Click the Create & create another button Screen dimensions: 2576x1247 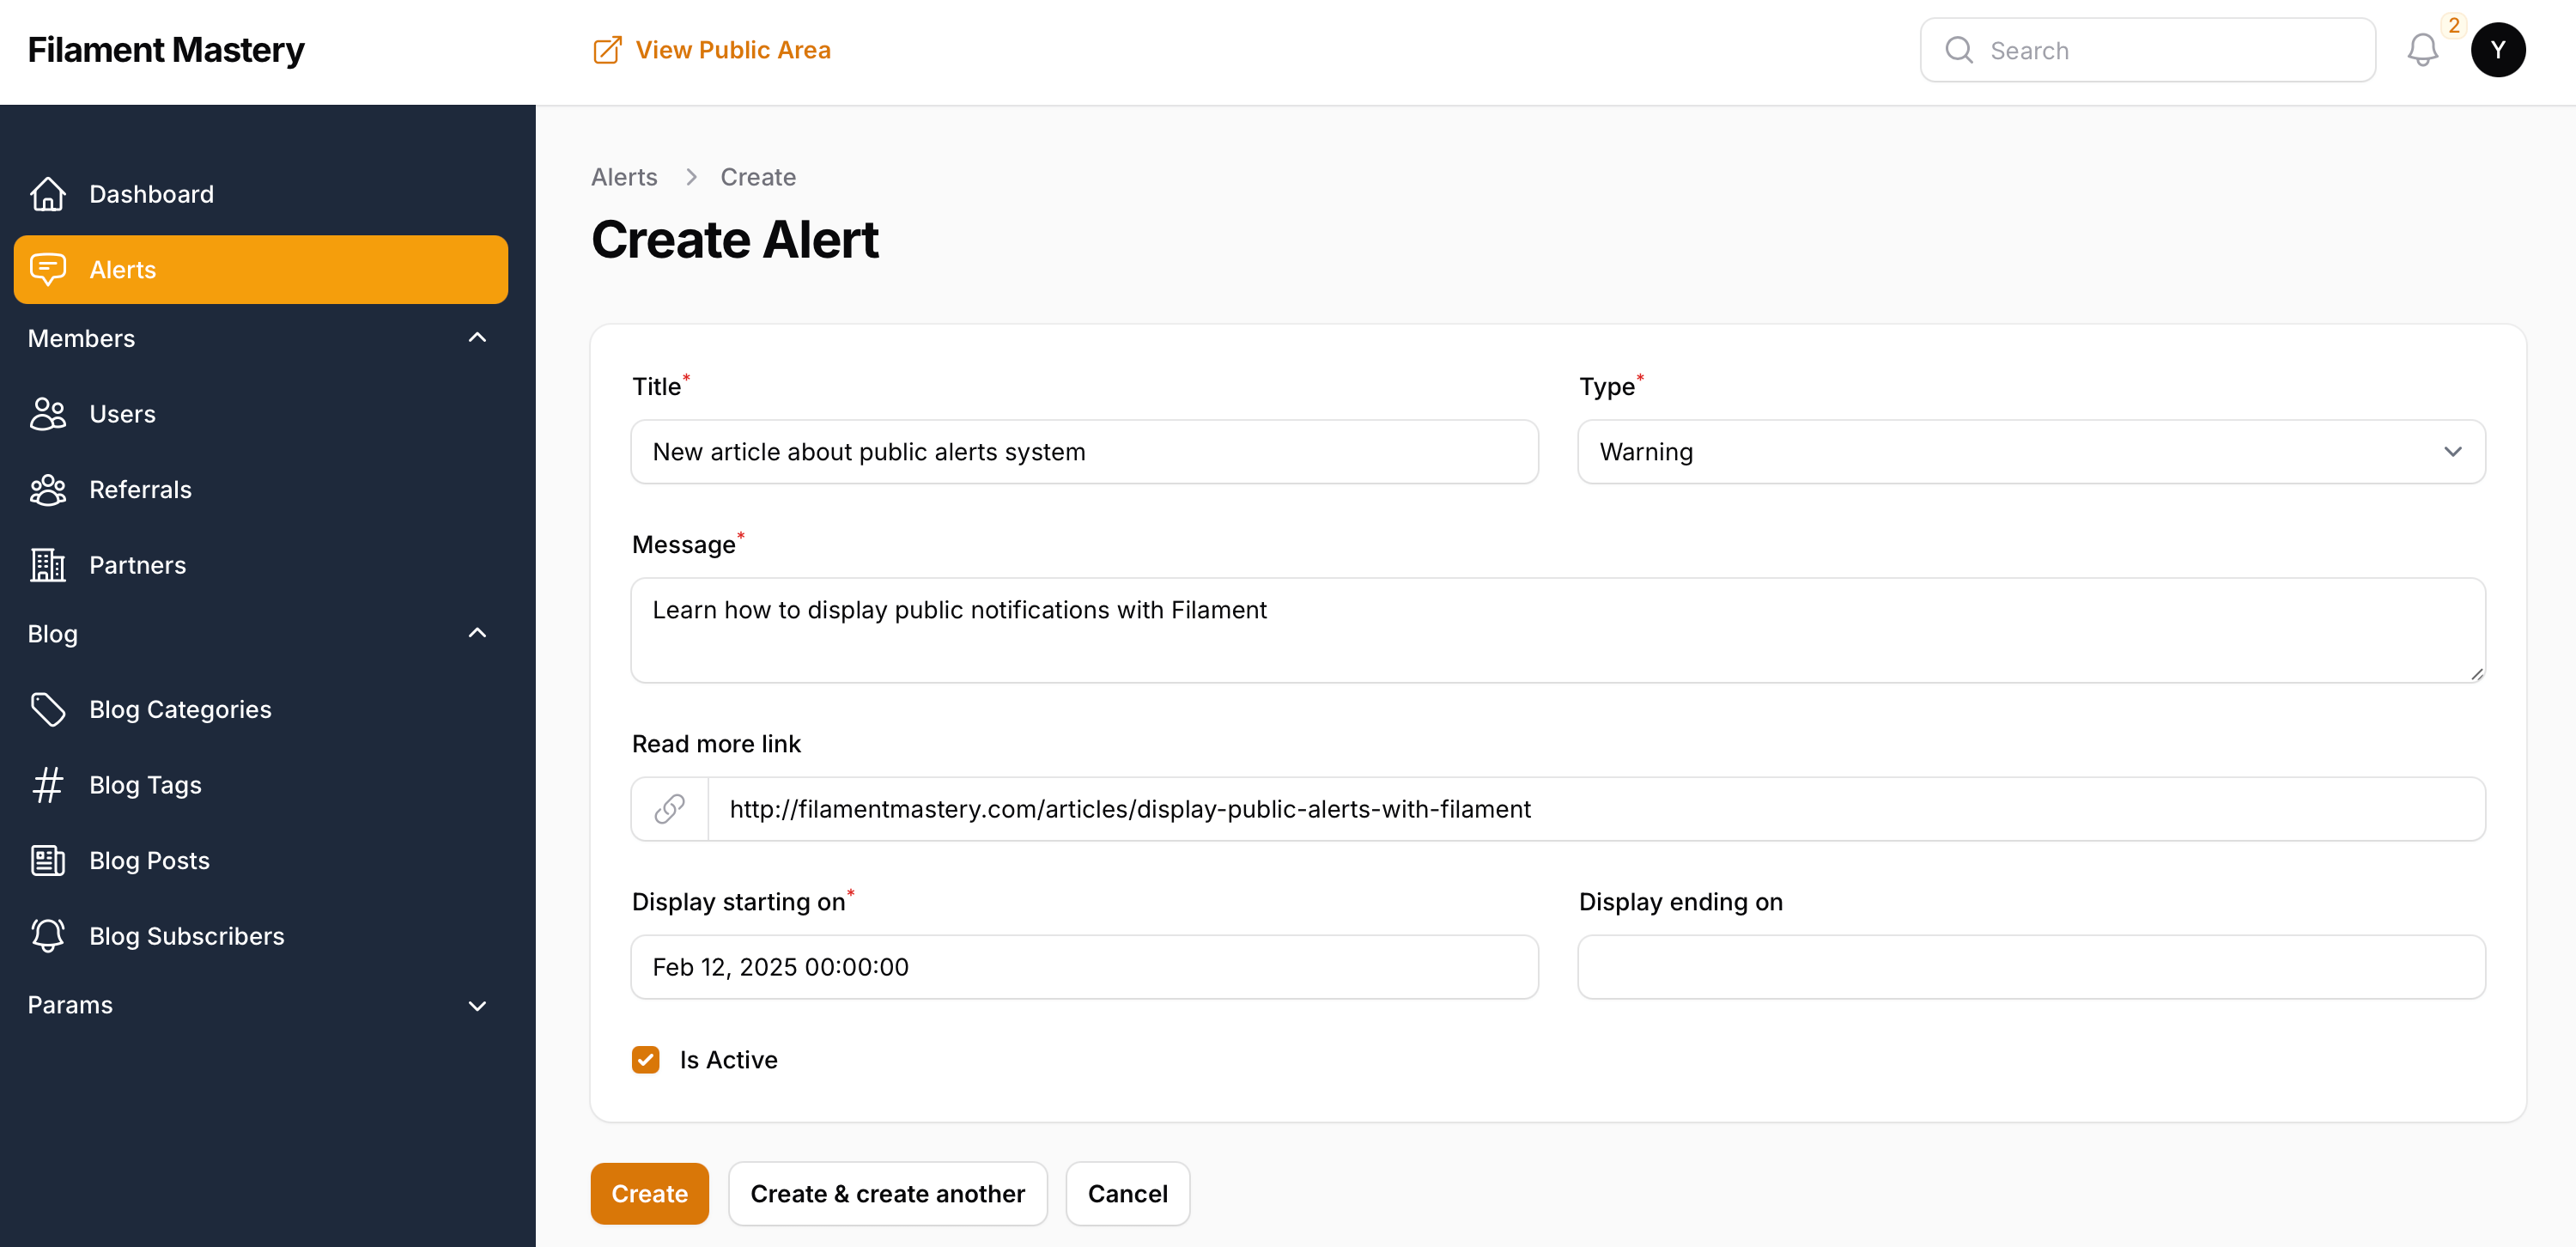(x=889, y=1193)
